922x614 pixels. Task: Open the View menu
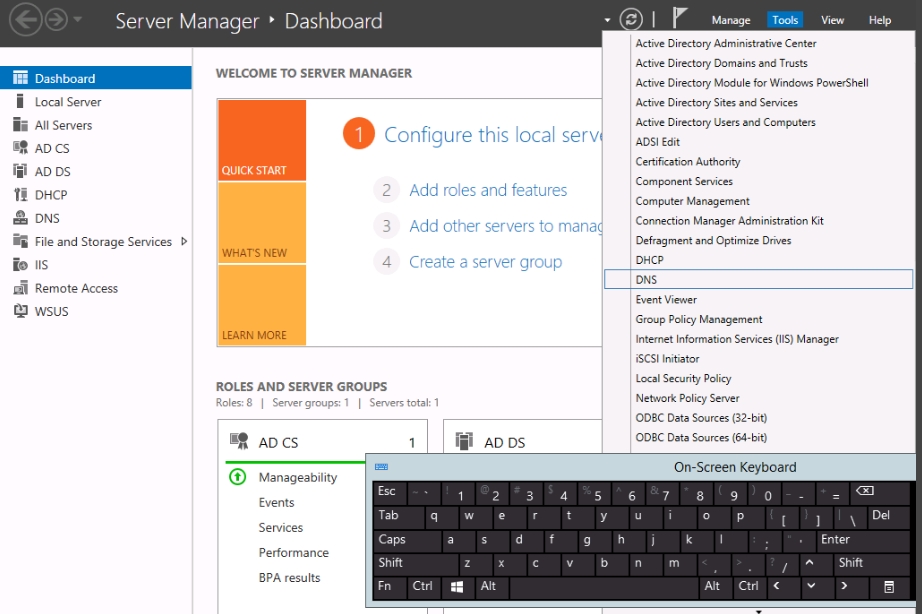click(832, 20)
